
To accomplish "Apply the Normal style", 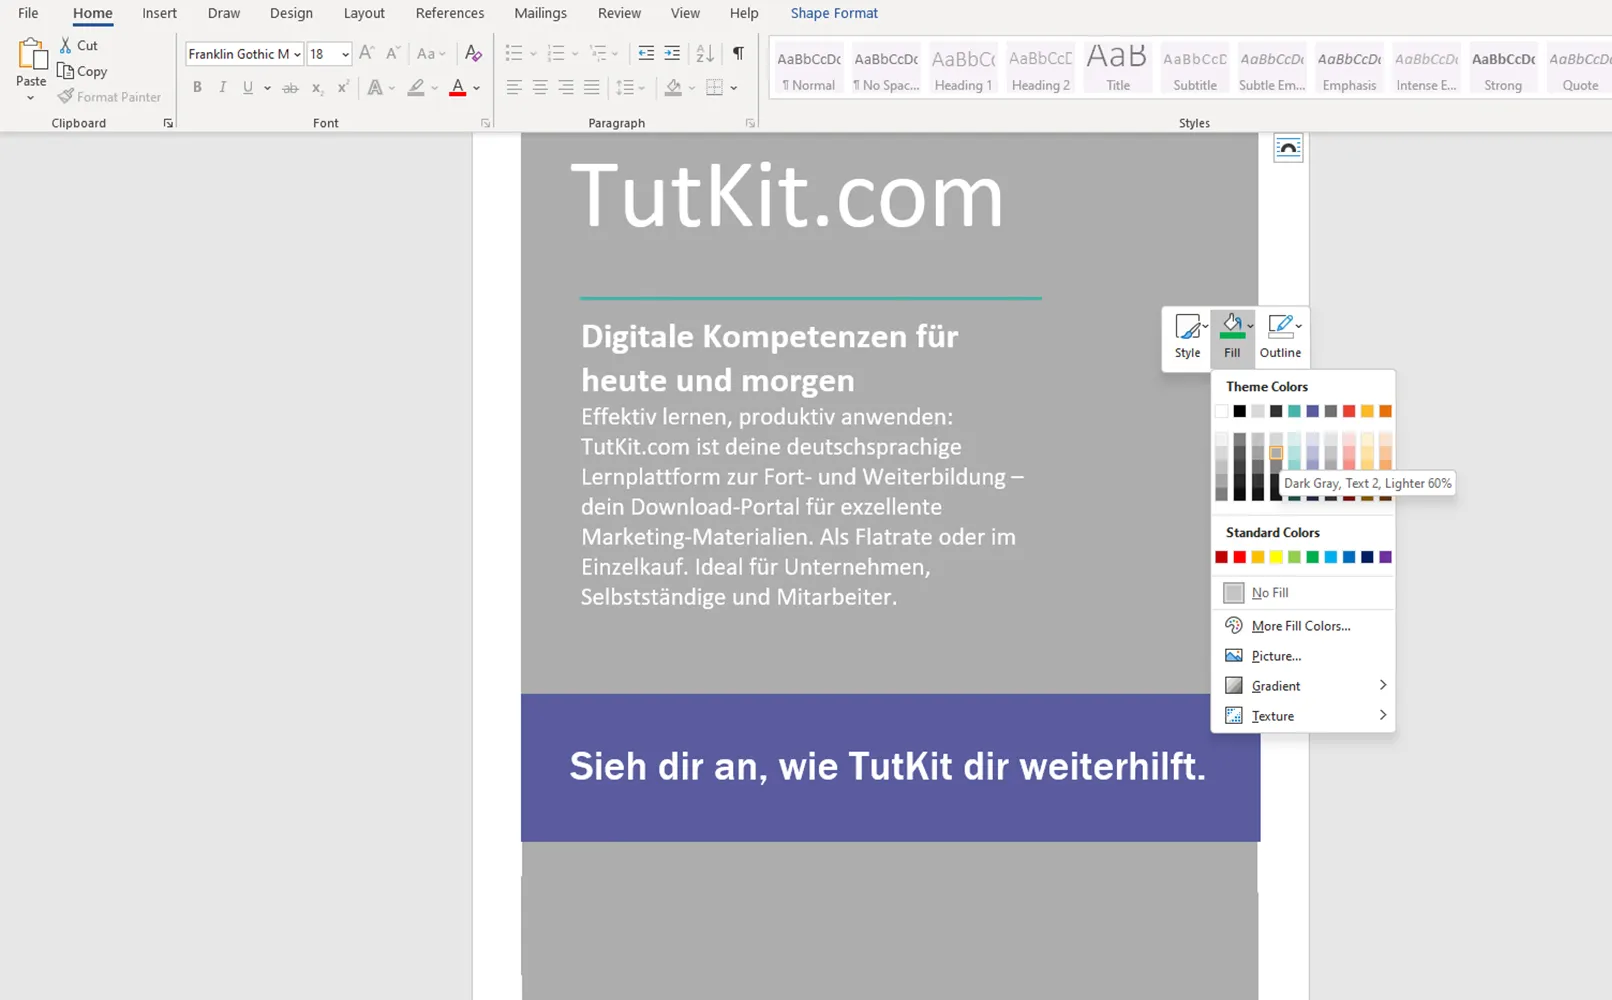I will [808, 69].
